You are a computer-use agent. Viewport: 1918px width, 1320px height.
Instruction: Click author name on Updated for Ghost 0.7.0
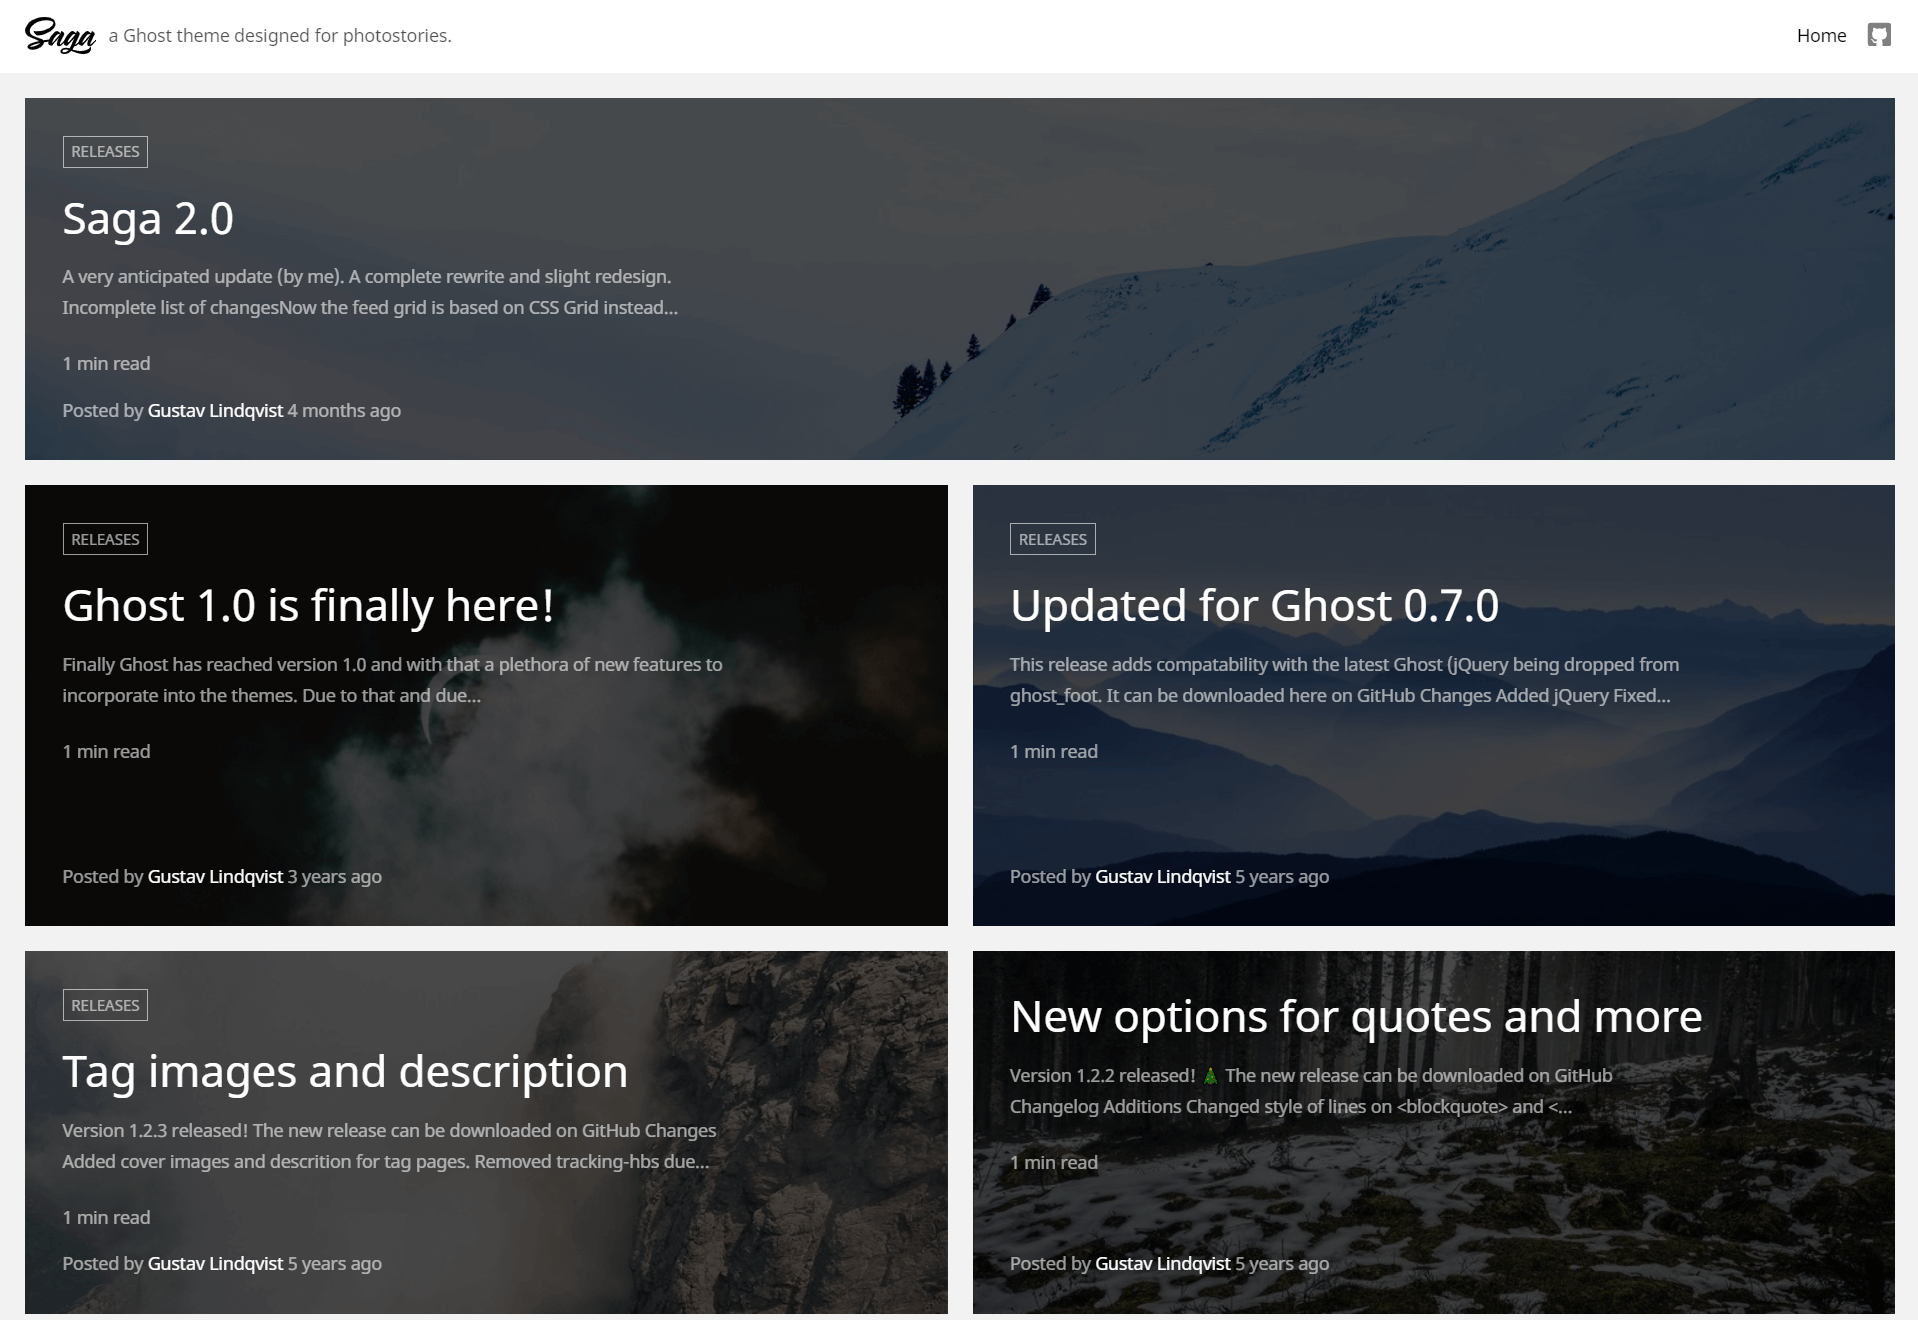[x=1162, y=876]
